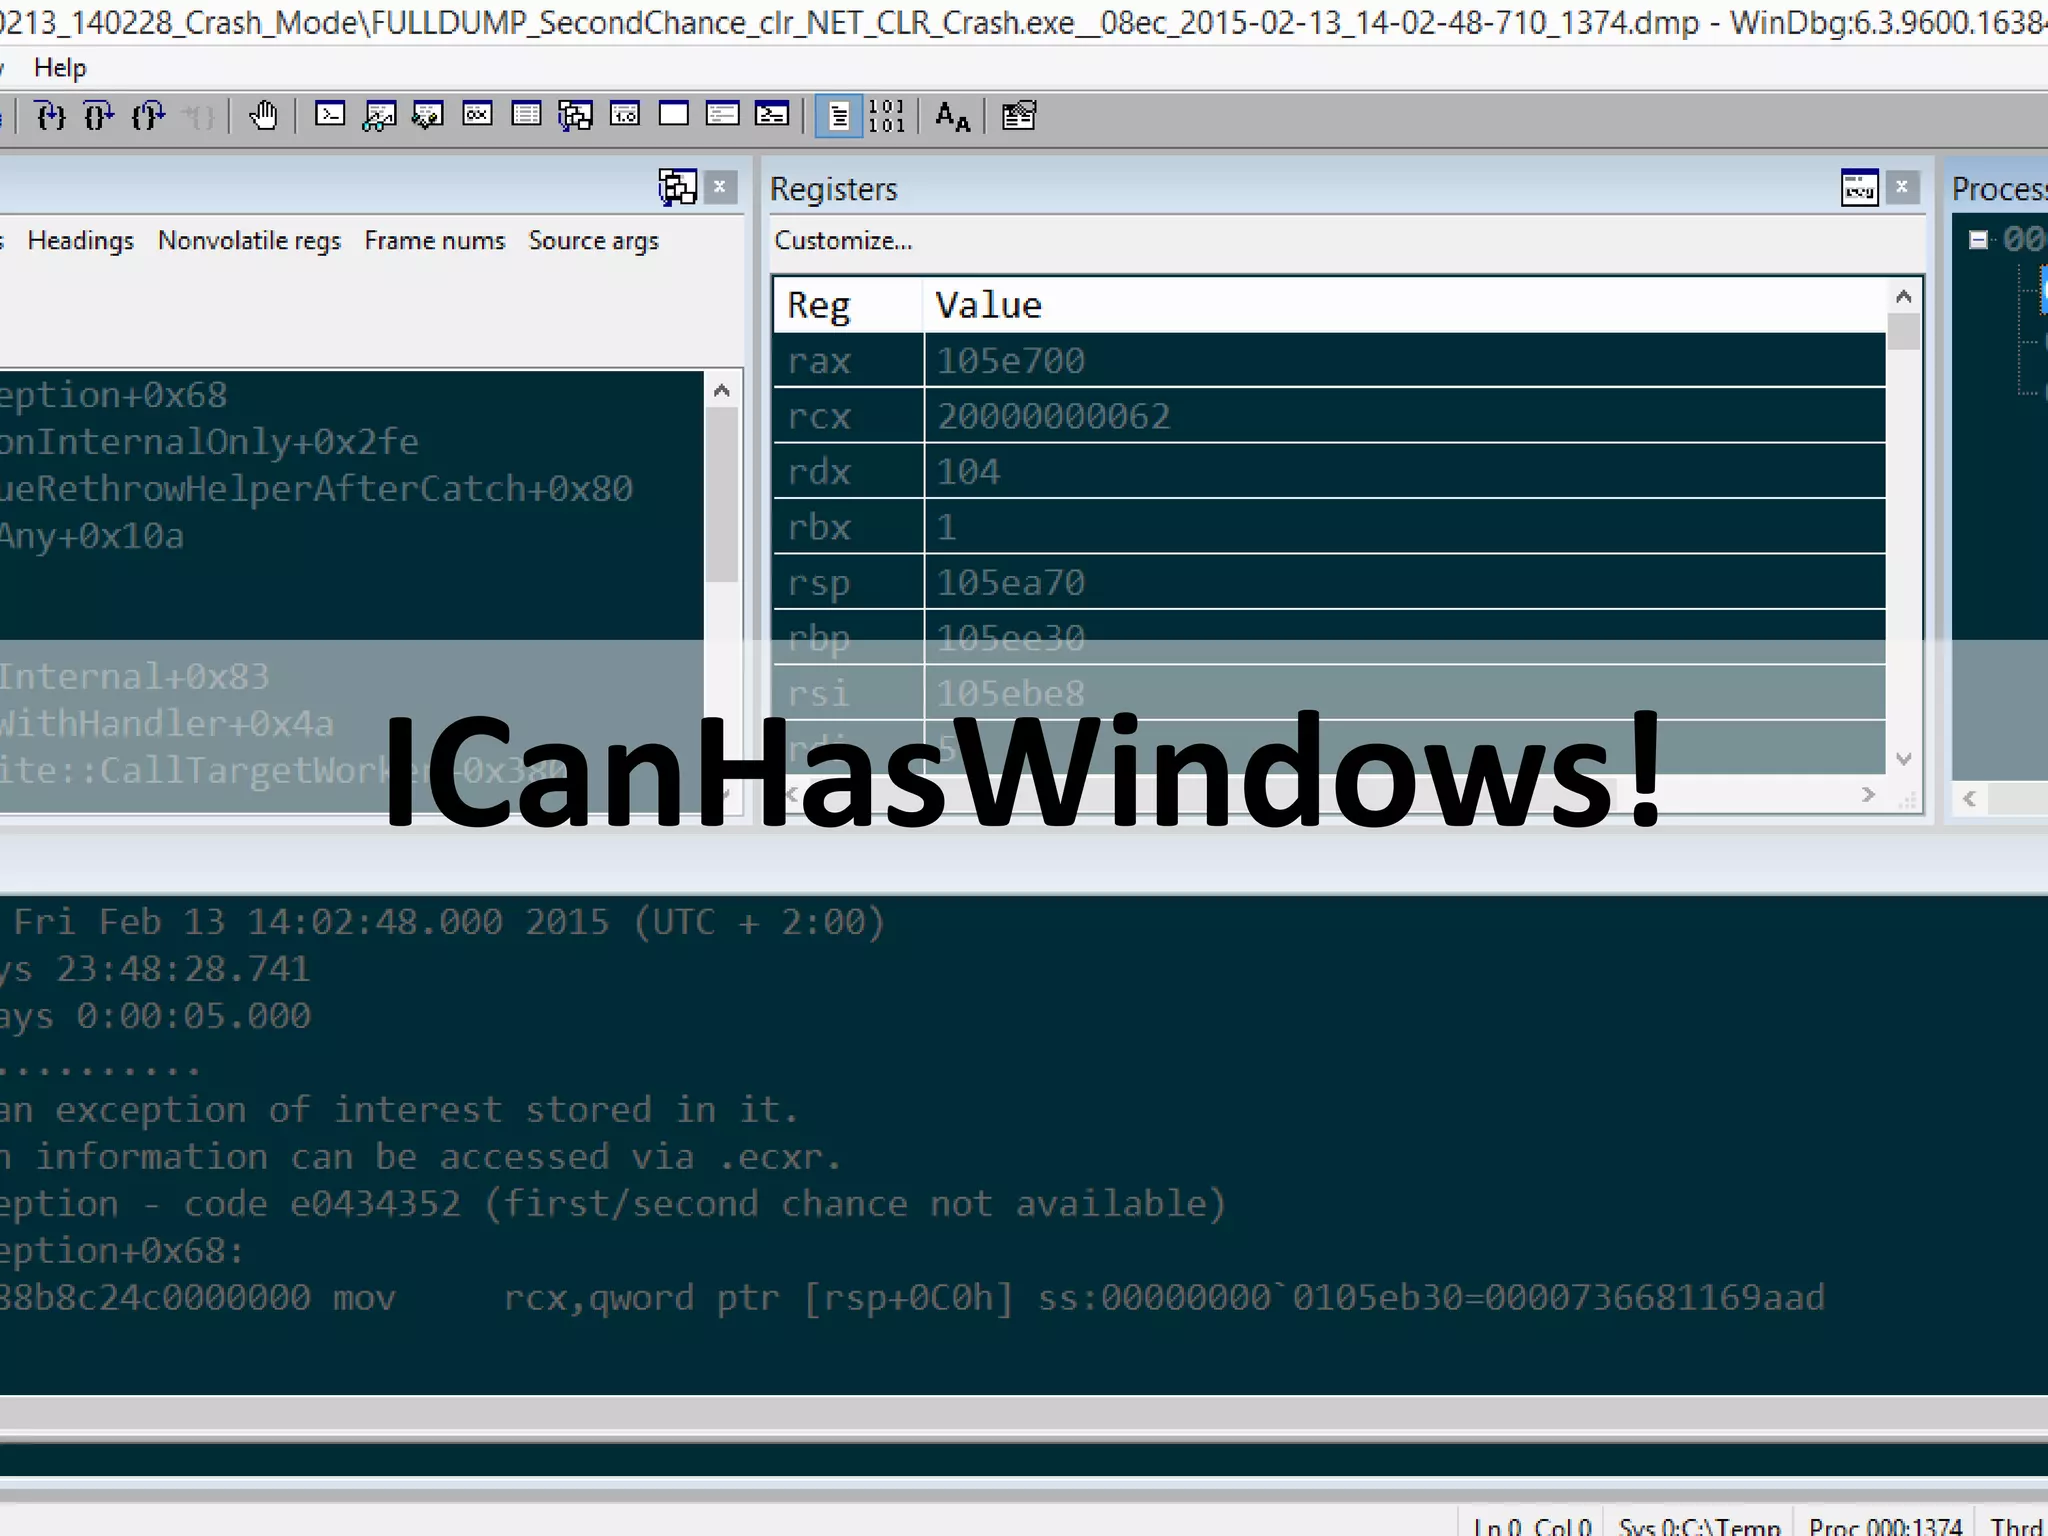
Task: Toggle Source args in Calls panel
Action: (593, 241)
